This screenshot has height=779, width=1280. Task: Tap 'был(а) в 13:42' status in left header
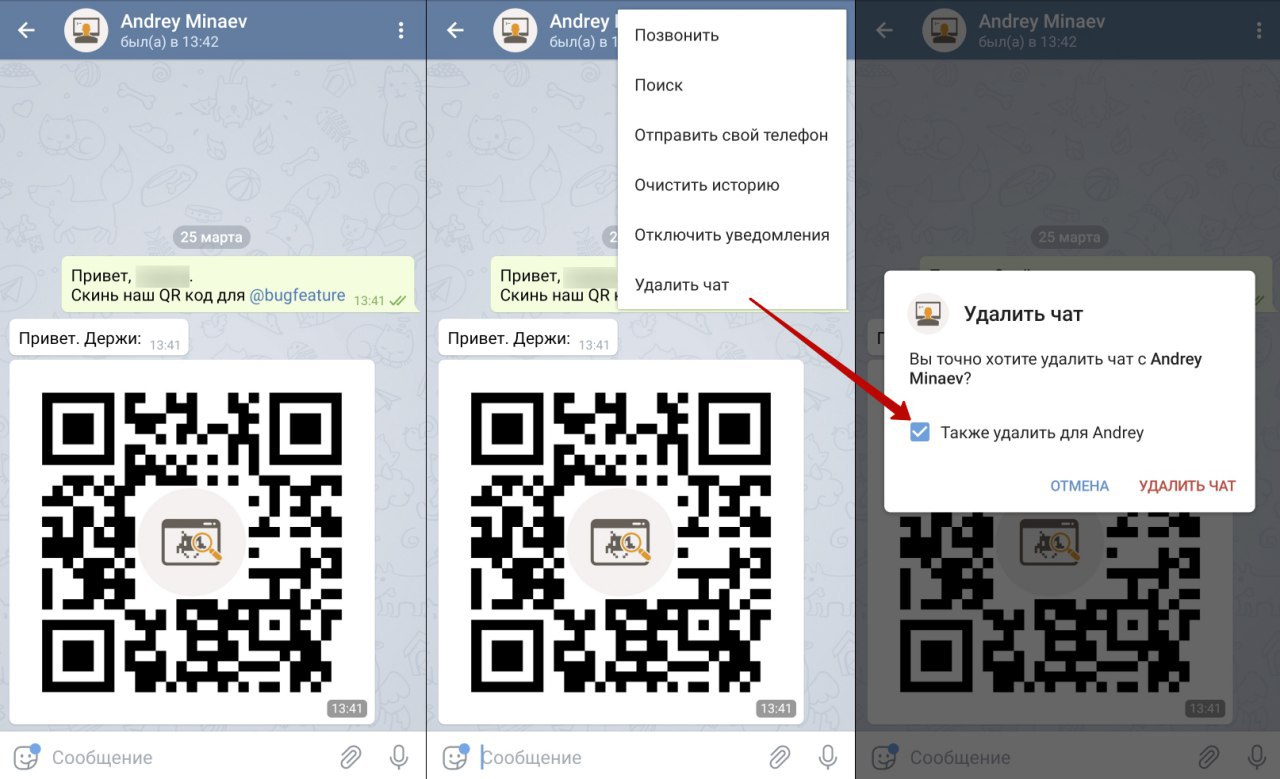169,42
